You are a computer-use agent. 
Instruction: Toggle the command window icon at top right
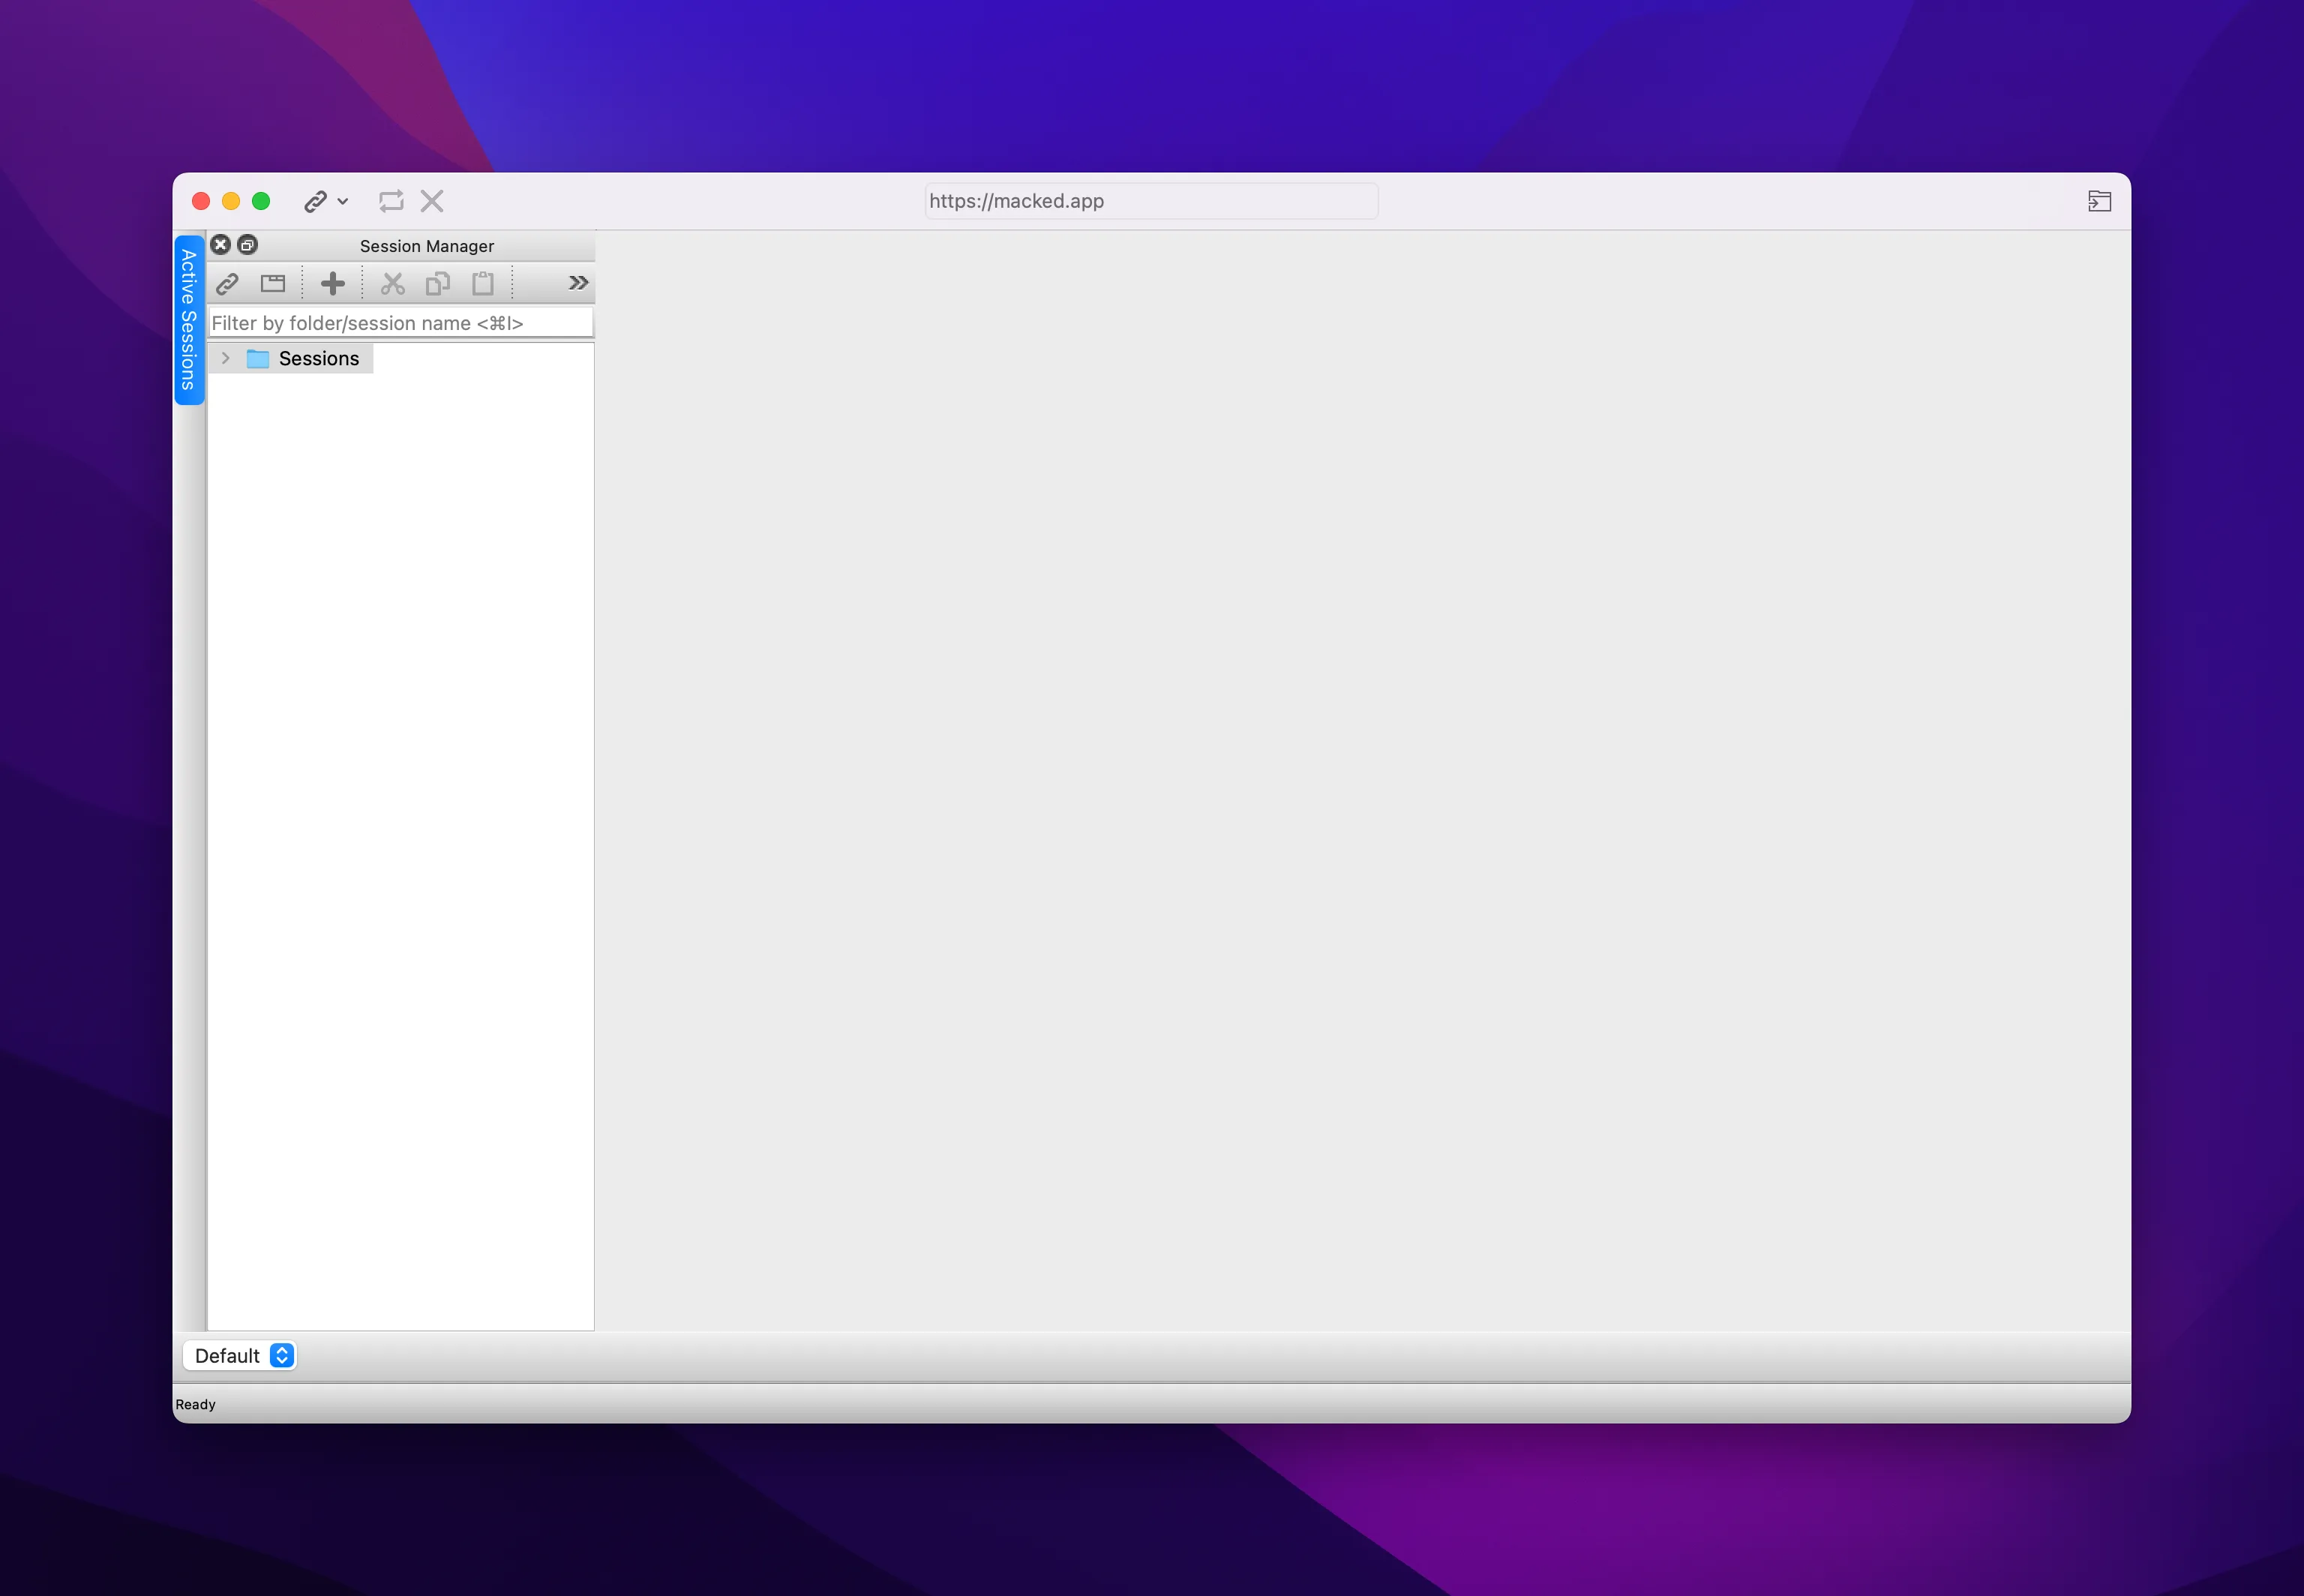(2099, 201)
